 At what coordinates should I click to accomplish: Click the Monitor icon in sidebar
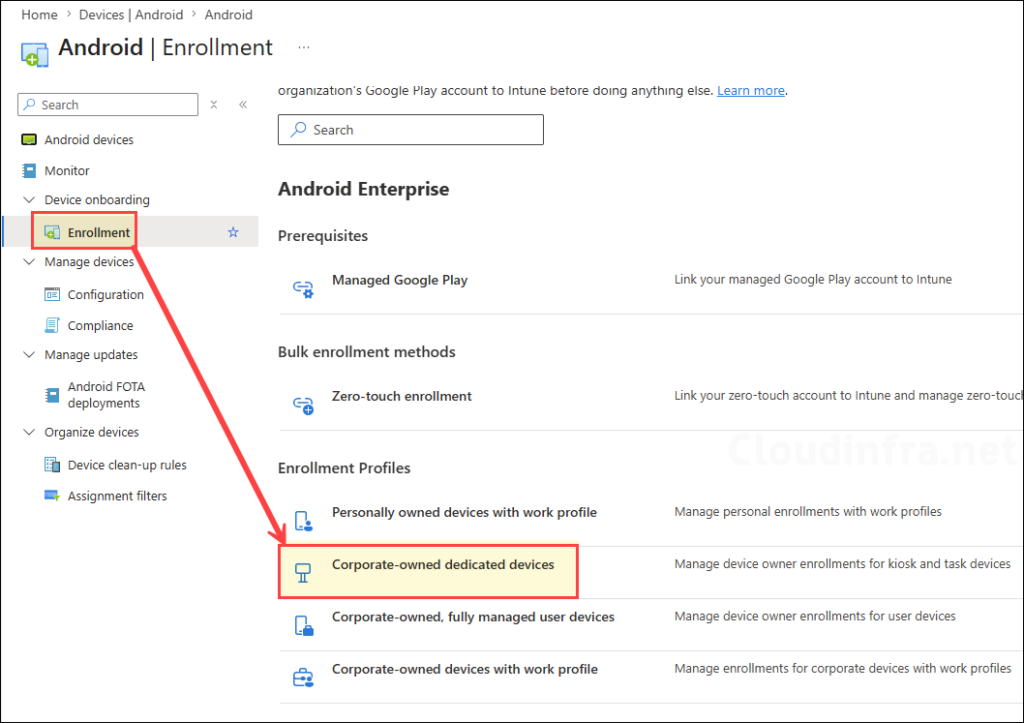(x=29, y=170)
